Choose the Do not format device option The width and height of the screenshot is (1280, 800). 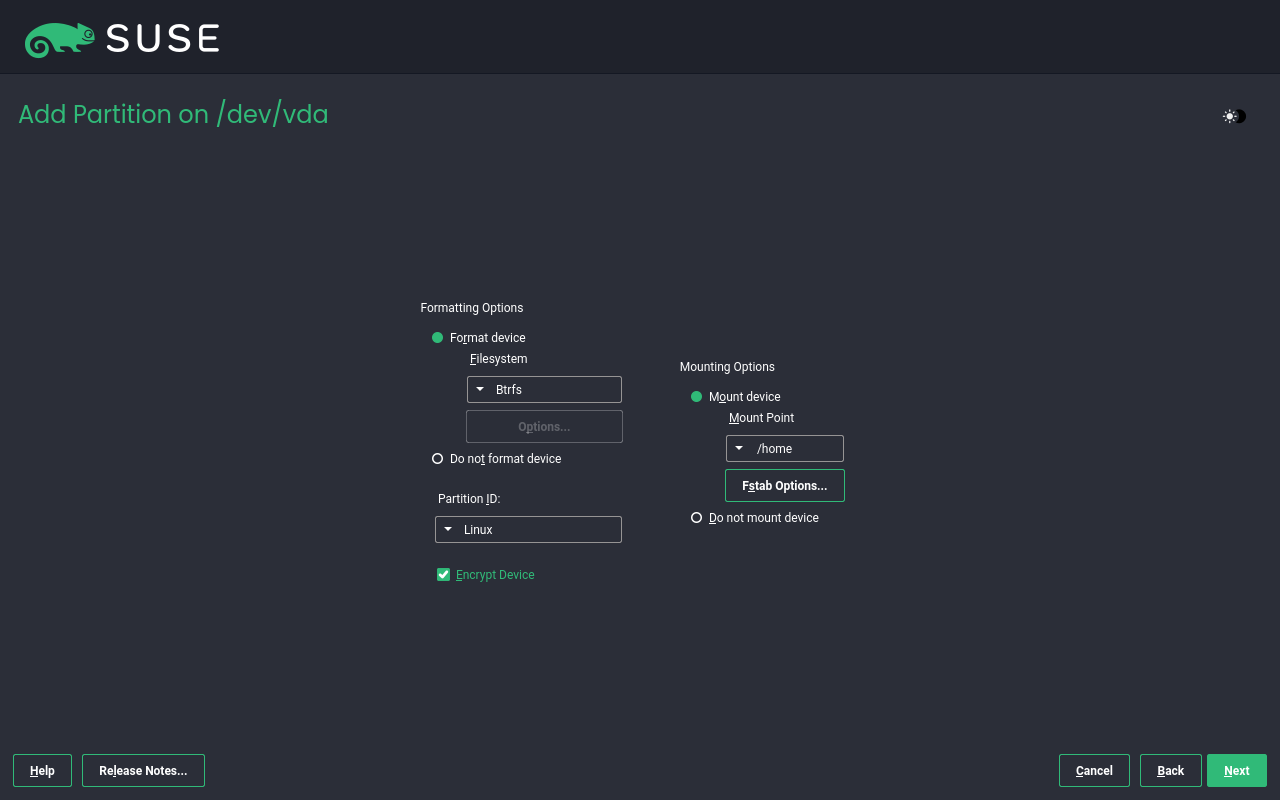[x=438, y=459]
